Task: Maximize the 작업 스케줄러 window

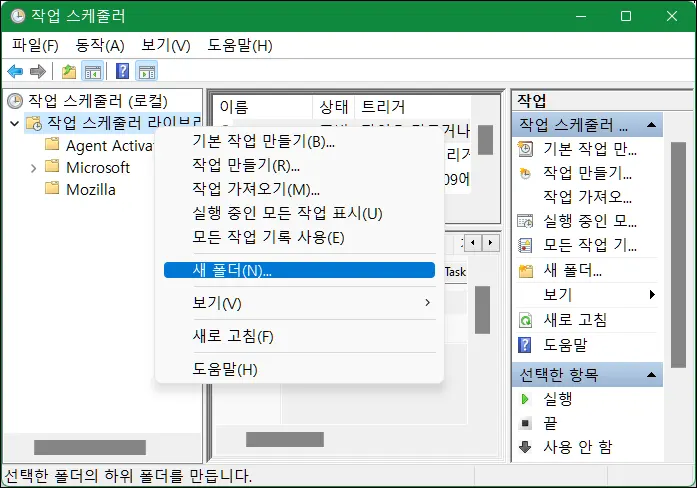Action: click(626, 16)
